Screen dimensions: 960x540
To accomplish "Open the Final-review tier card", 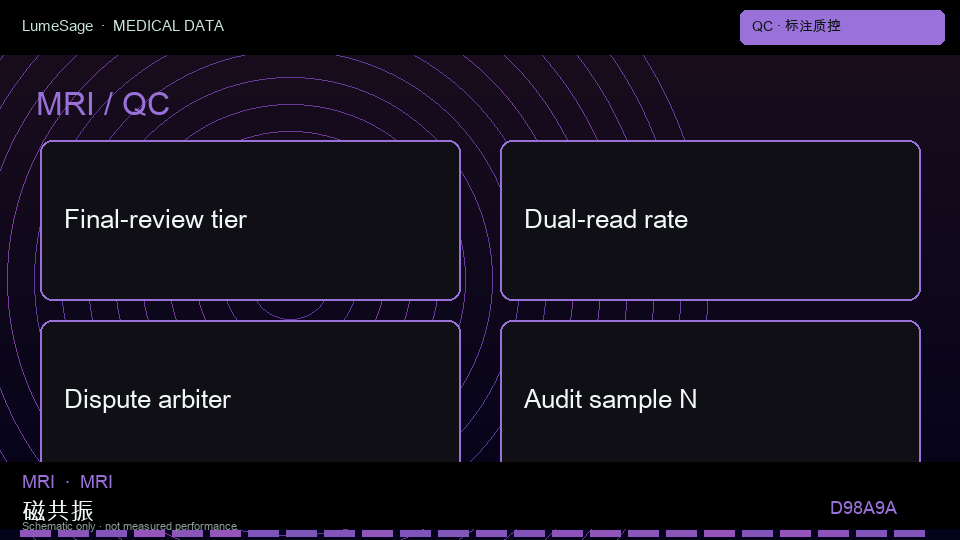I will [250, 220].
